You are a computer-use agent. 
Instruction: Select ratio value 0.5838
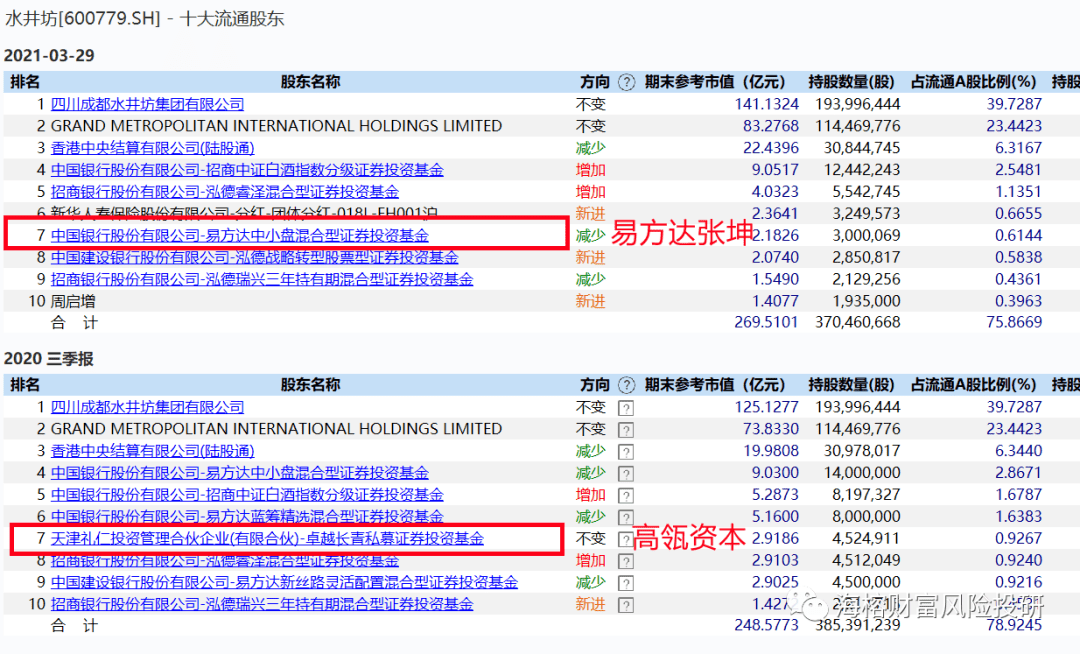[1018, 257]
